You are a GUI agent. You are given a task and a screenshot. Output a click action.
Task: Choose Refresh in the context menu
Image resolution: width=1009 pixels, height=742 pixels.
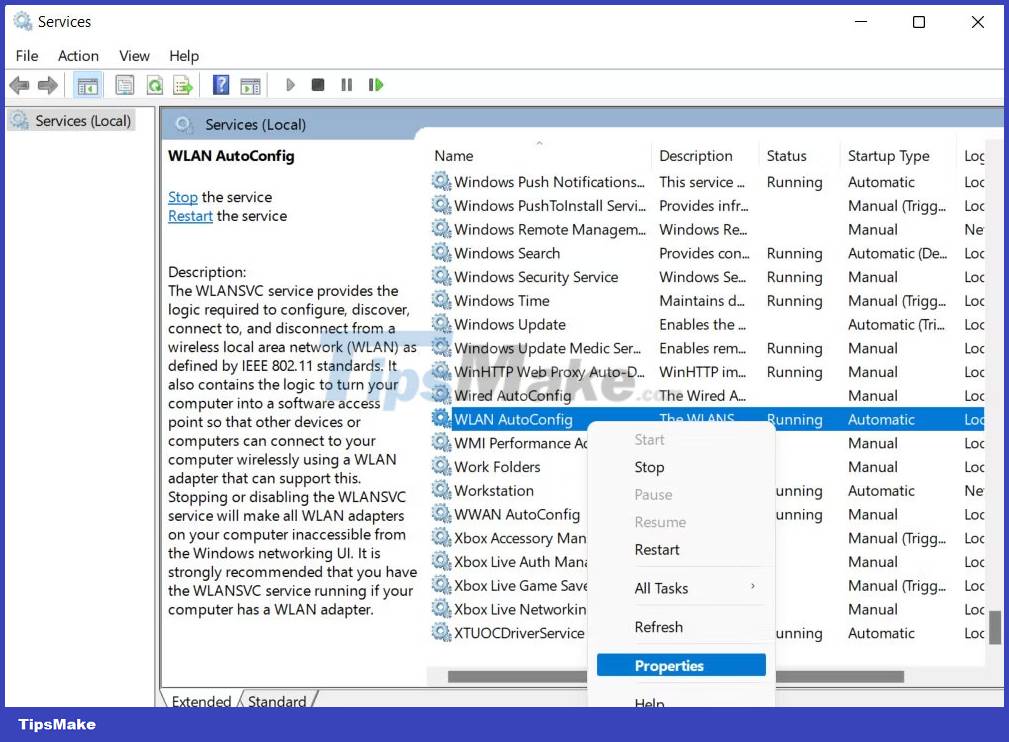pyautogui.click(x=681, y=627)
